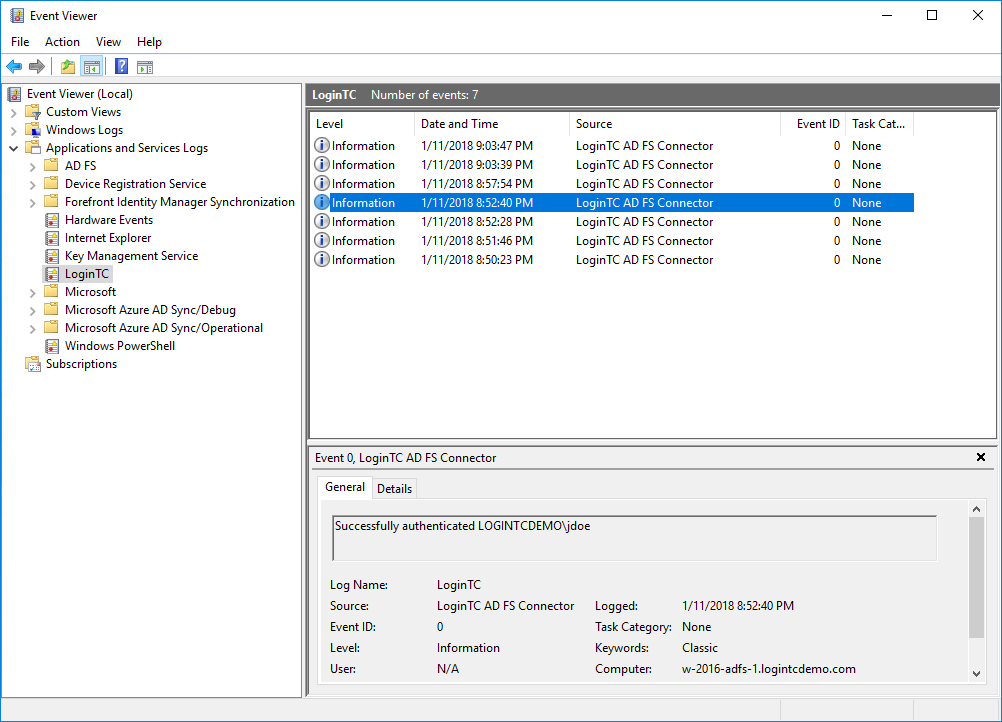Click the Windows PowerShell log icon
The width and height of the screenshot is (1002, 722).
[x=52, y=346]
